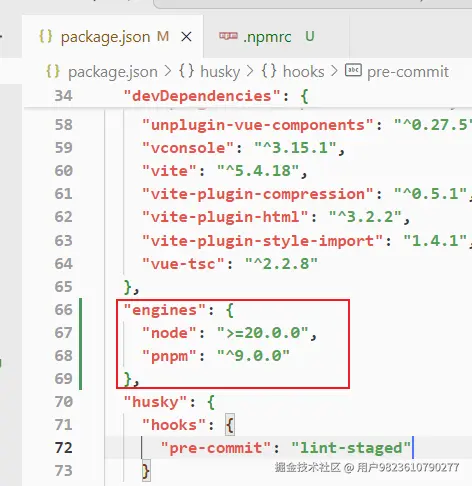This screenshot has height=486, width=472.
Task: Open the pre-commit breadcrumb segment
Action: click(x=408, y=72)
